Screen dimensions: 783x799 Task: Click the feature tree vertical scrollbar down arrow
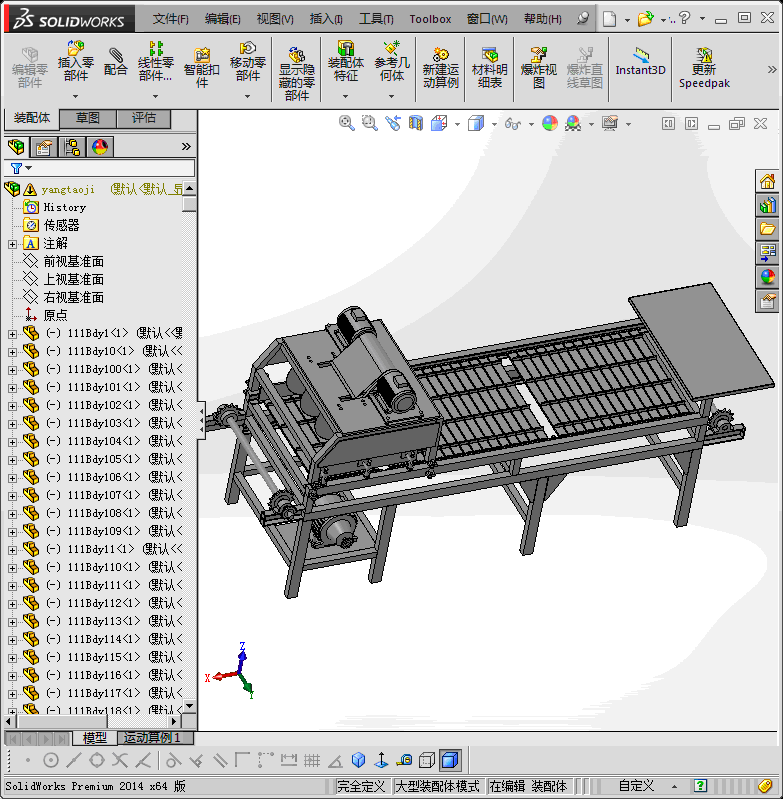[190, 706]
